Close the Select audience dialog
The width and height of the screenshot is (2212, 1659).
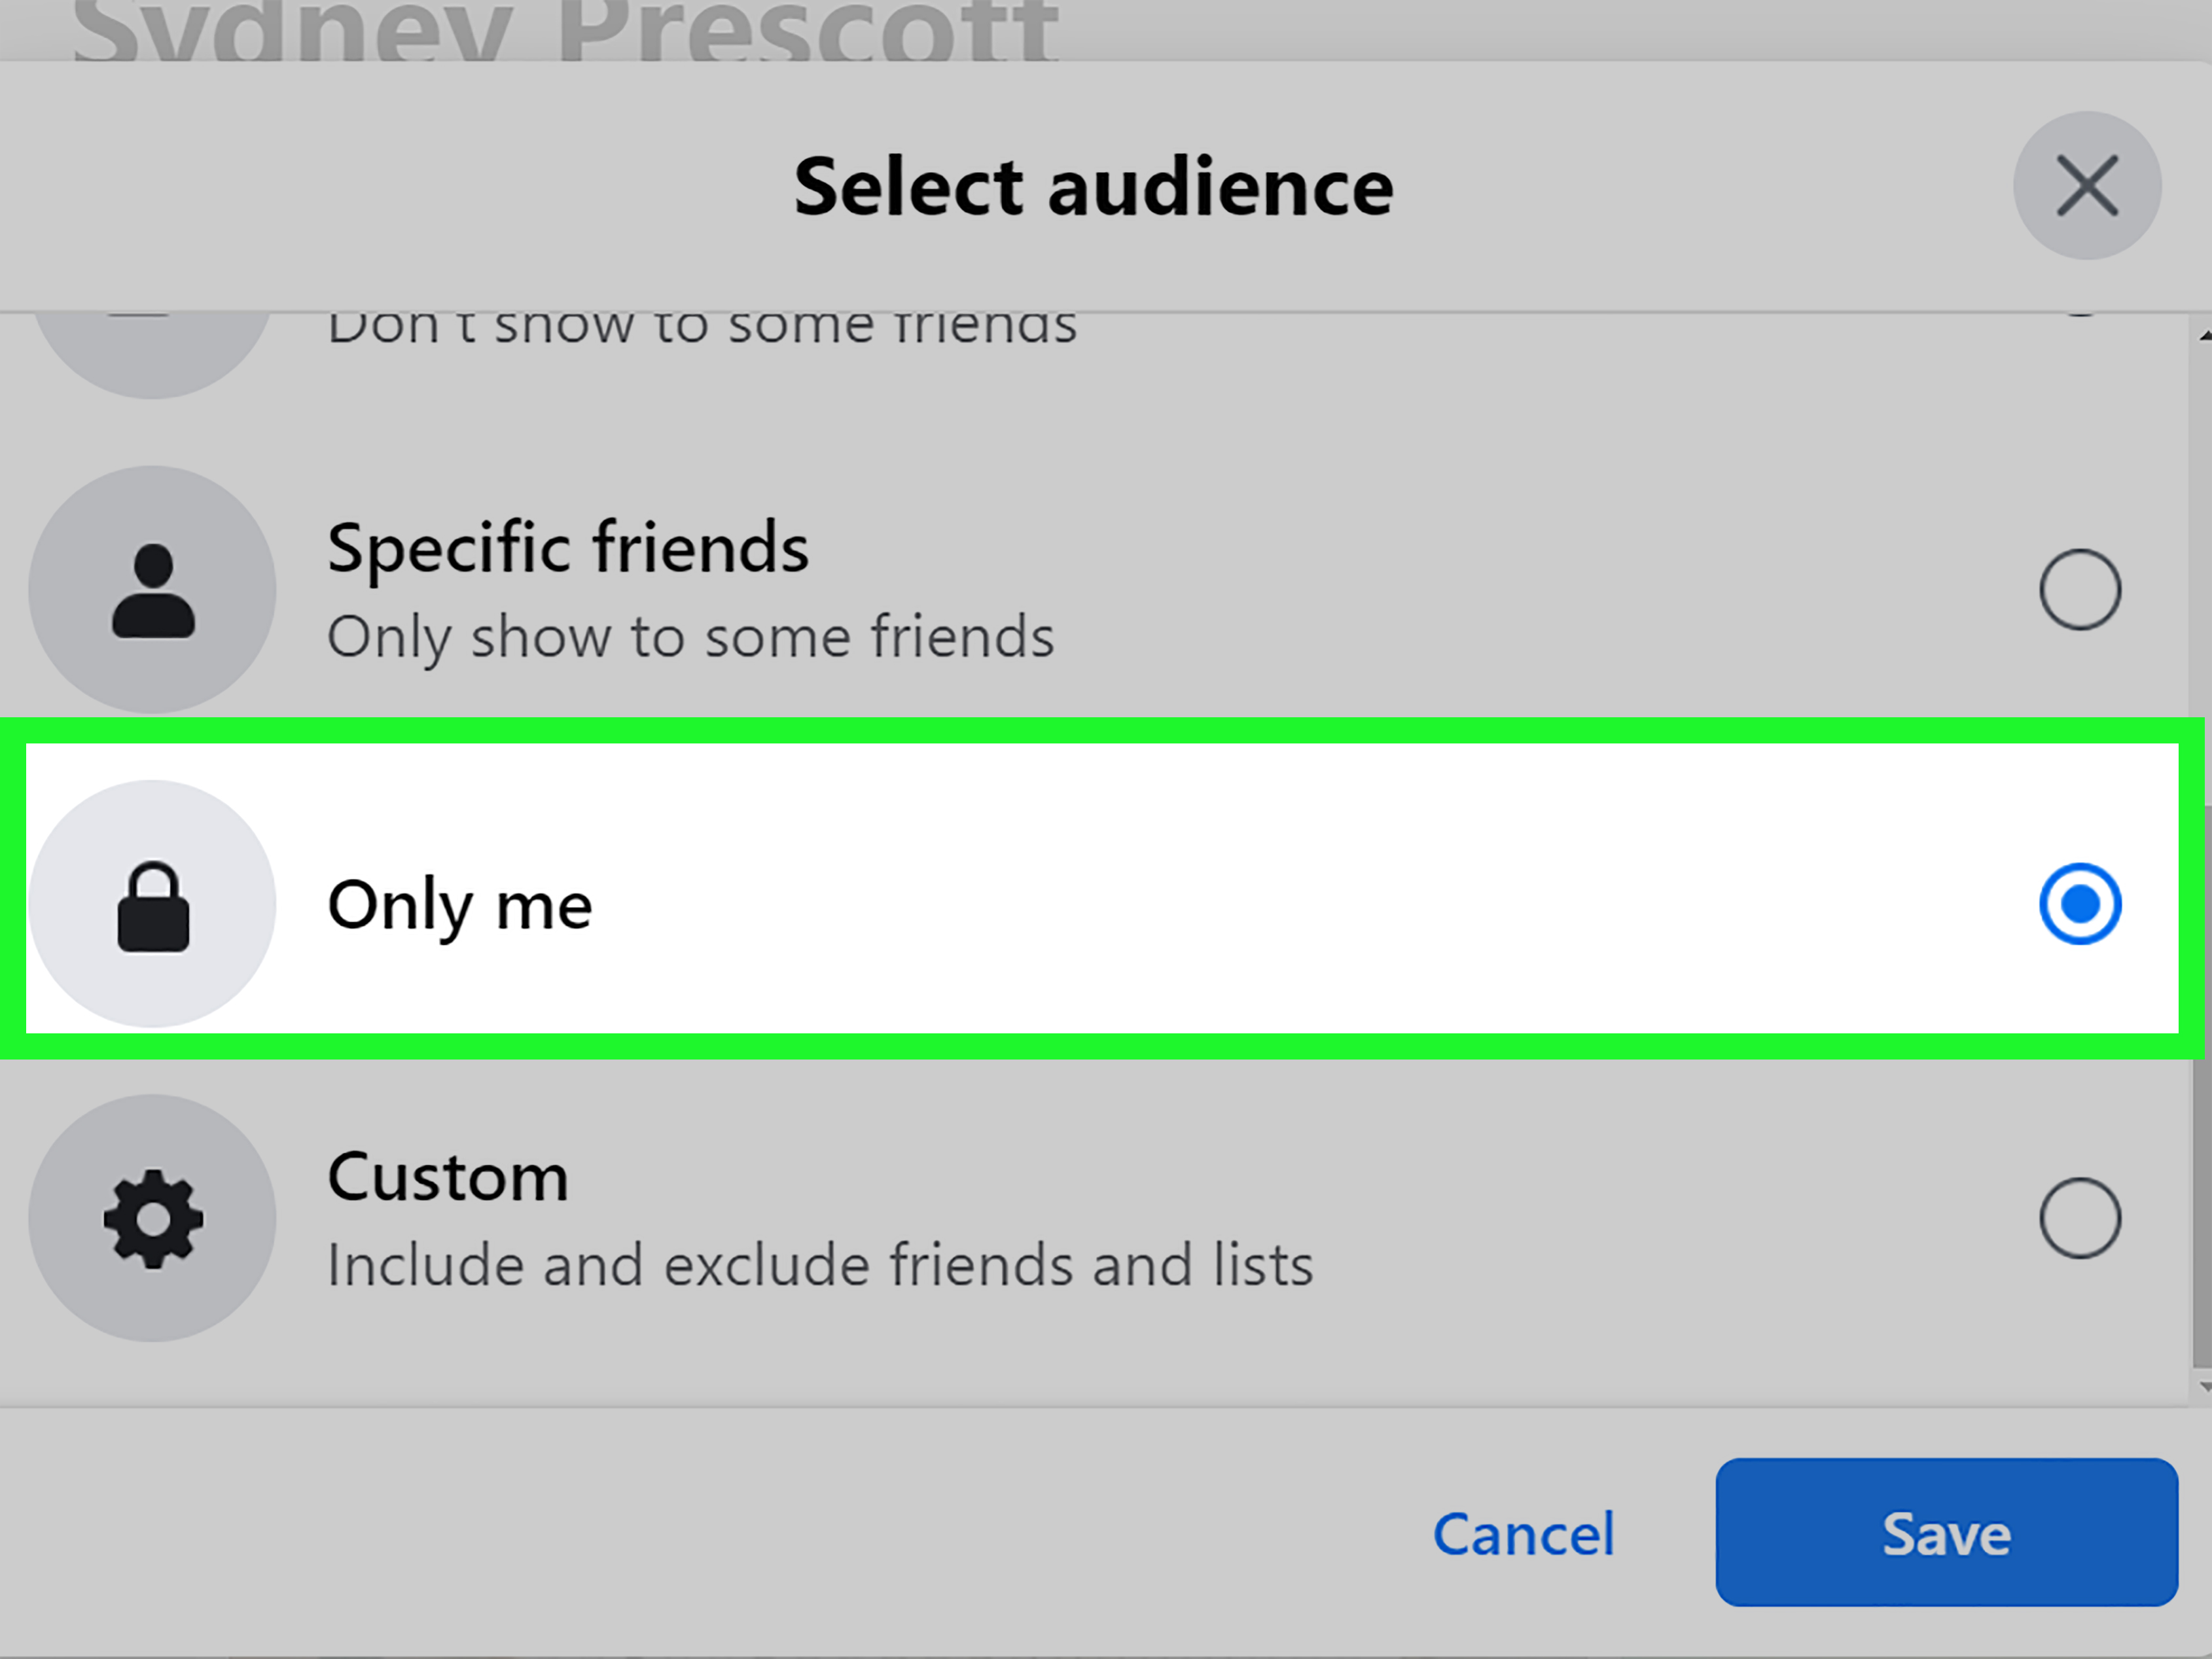(2087, 186)
